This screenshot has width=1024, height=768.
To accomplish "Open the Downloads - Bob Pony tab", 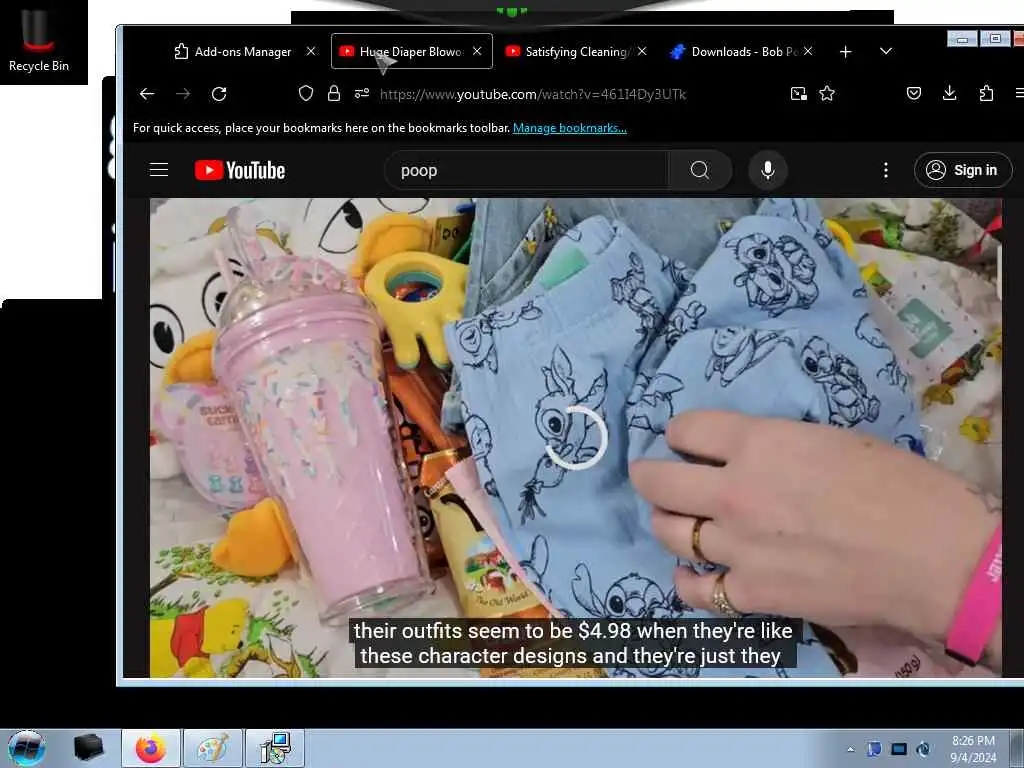I will point(743,52).
